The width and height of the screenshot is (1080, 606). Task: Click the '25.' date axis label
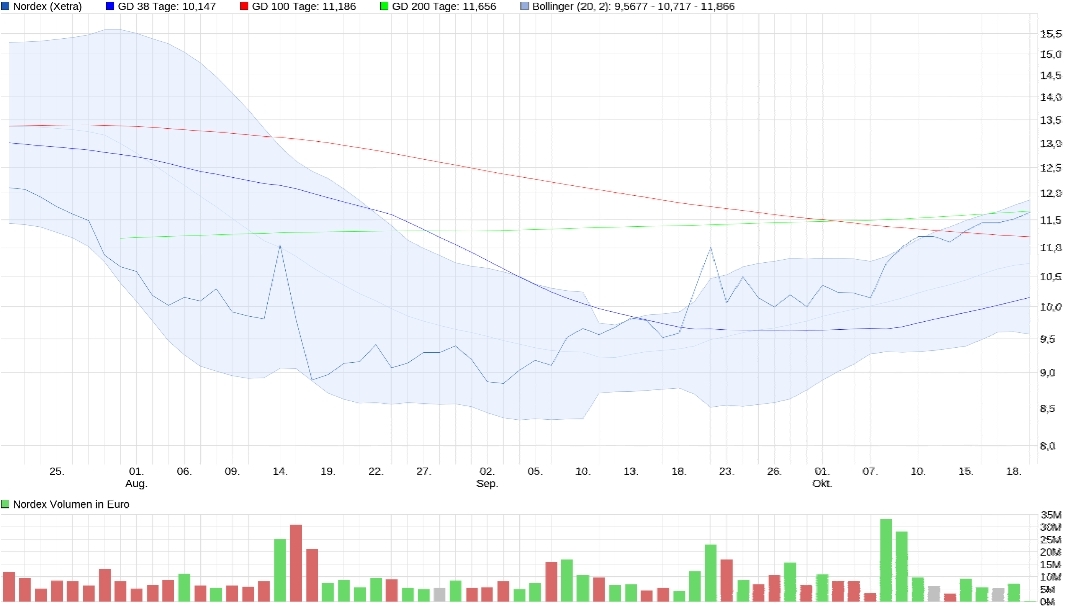tap(56, 472)
